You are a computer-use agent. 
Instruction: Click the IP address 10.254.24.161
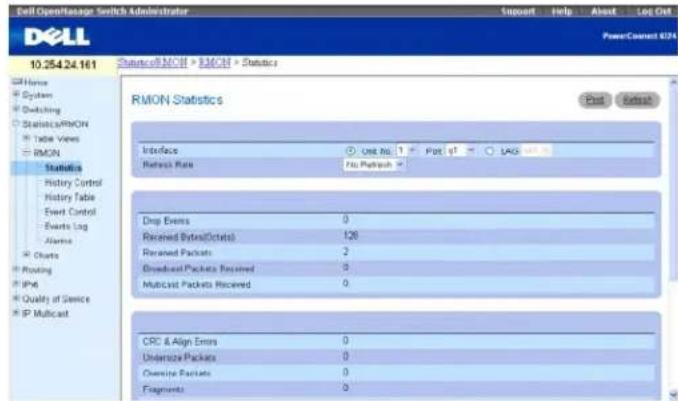tap(63, 65)
